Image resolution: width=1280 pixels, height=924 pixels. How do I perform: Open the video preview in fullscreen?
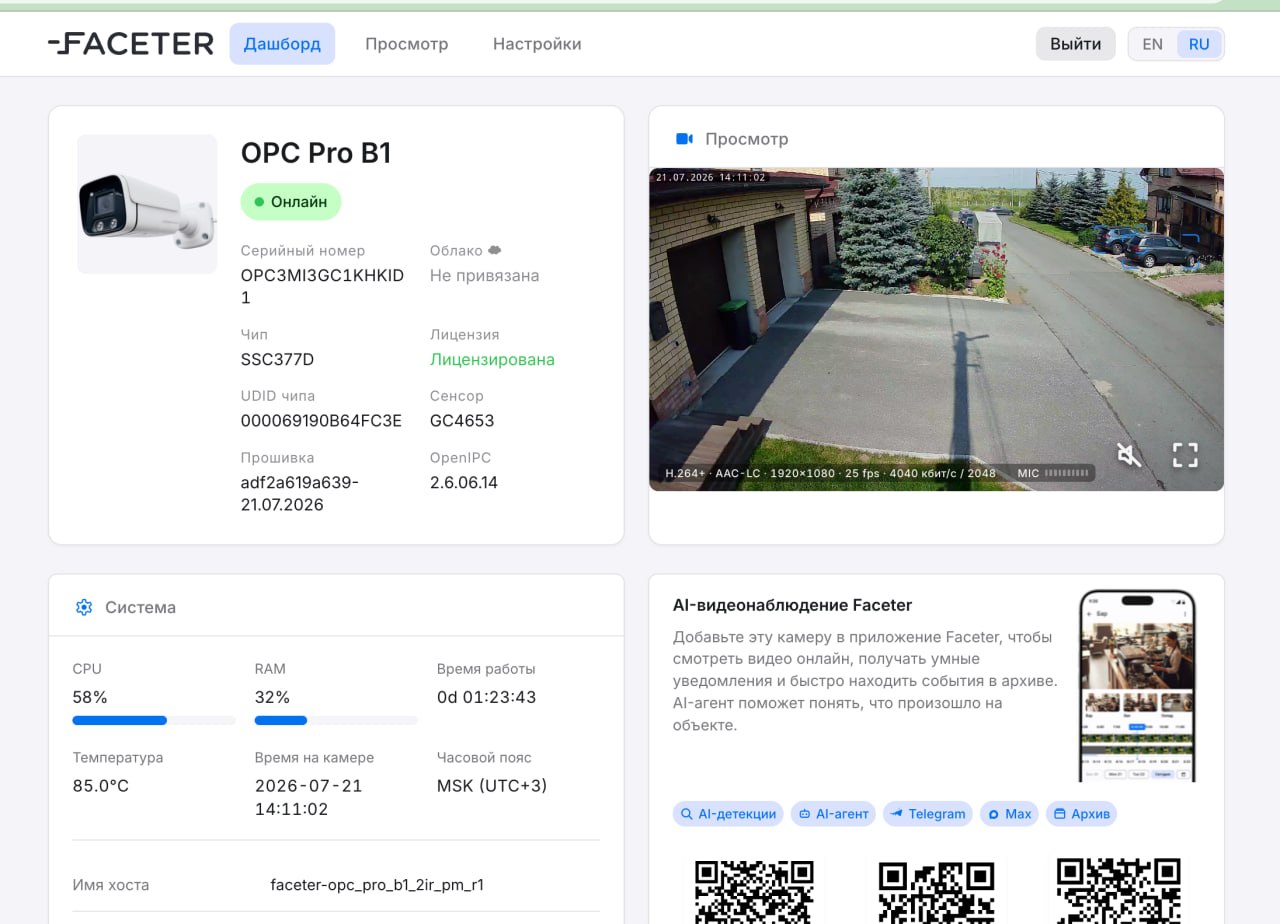tap(1185, 456)
